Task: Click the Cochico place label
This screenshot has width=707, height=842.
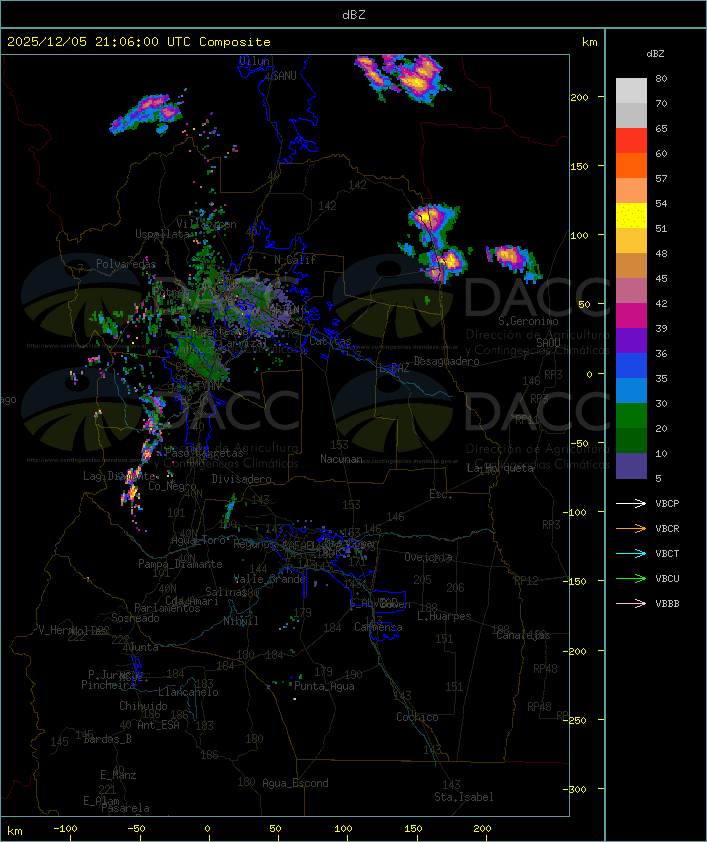Action: pos(417,717)
